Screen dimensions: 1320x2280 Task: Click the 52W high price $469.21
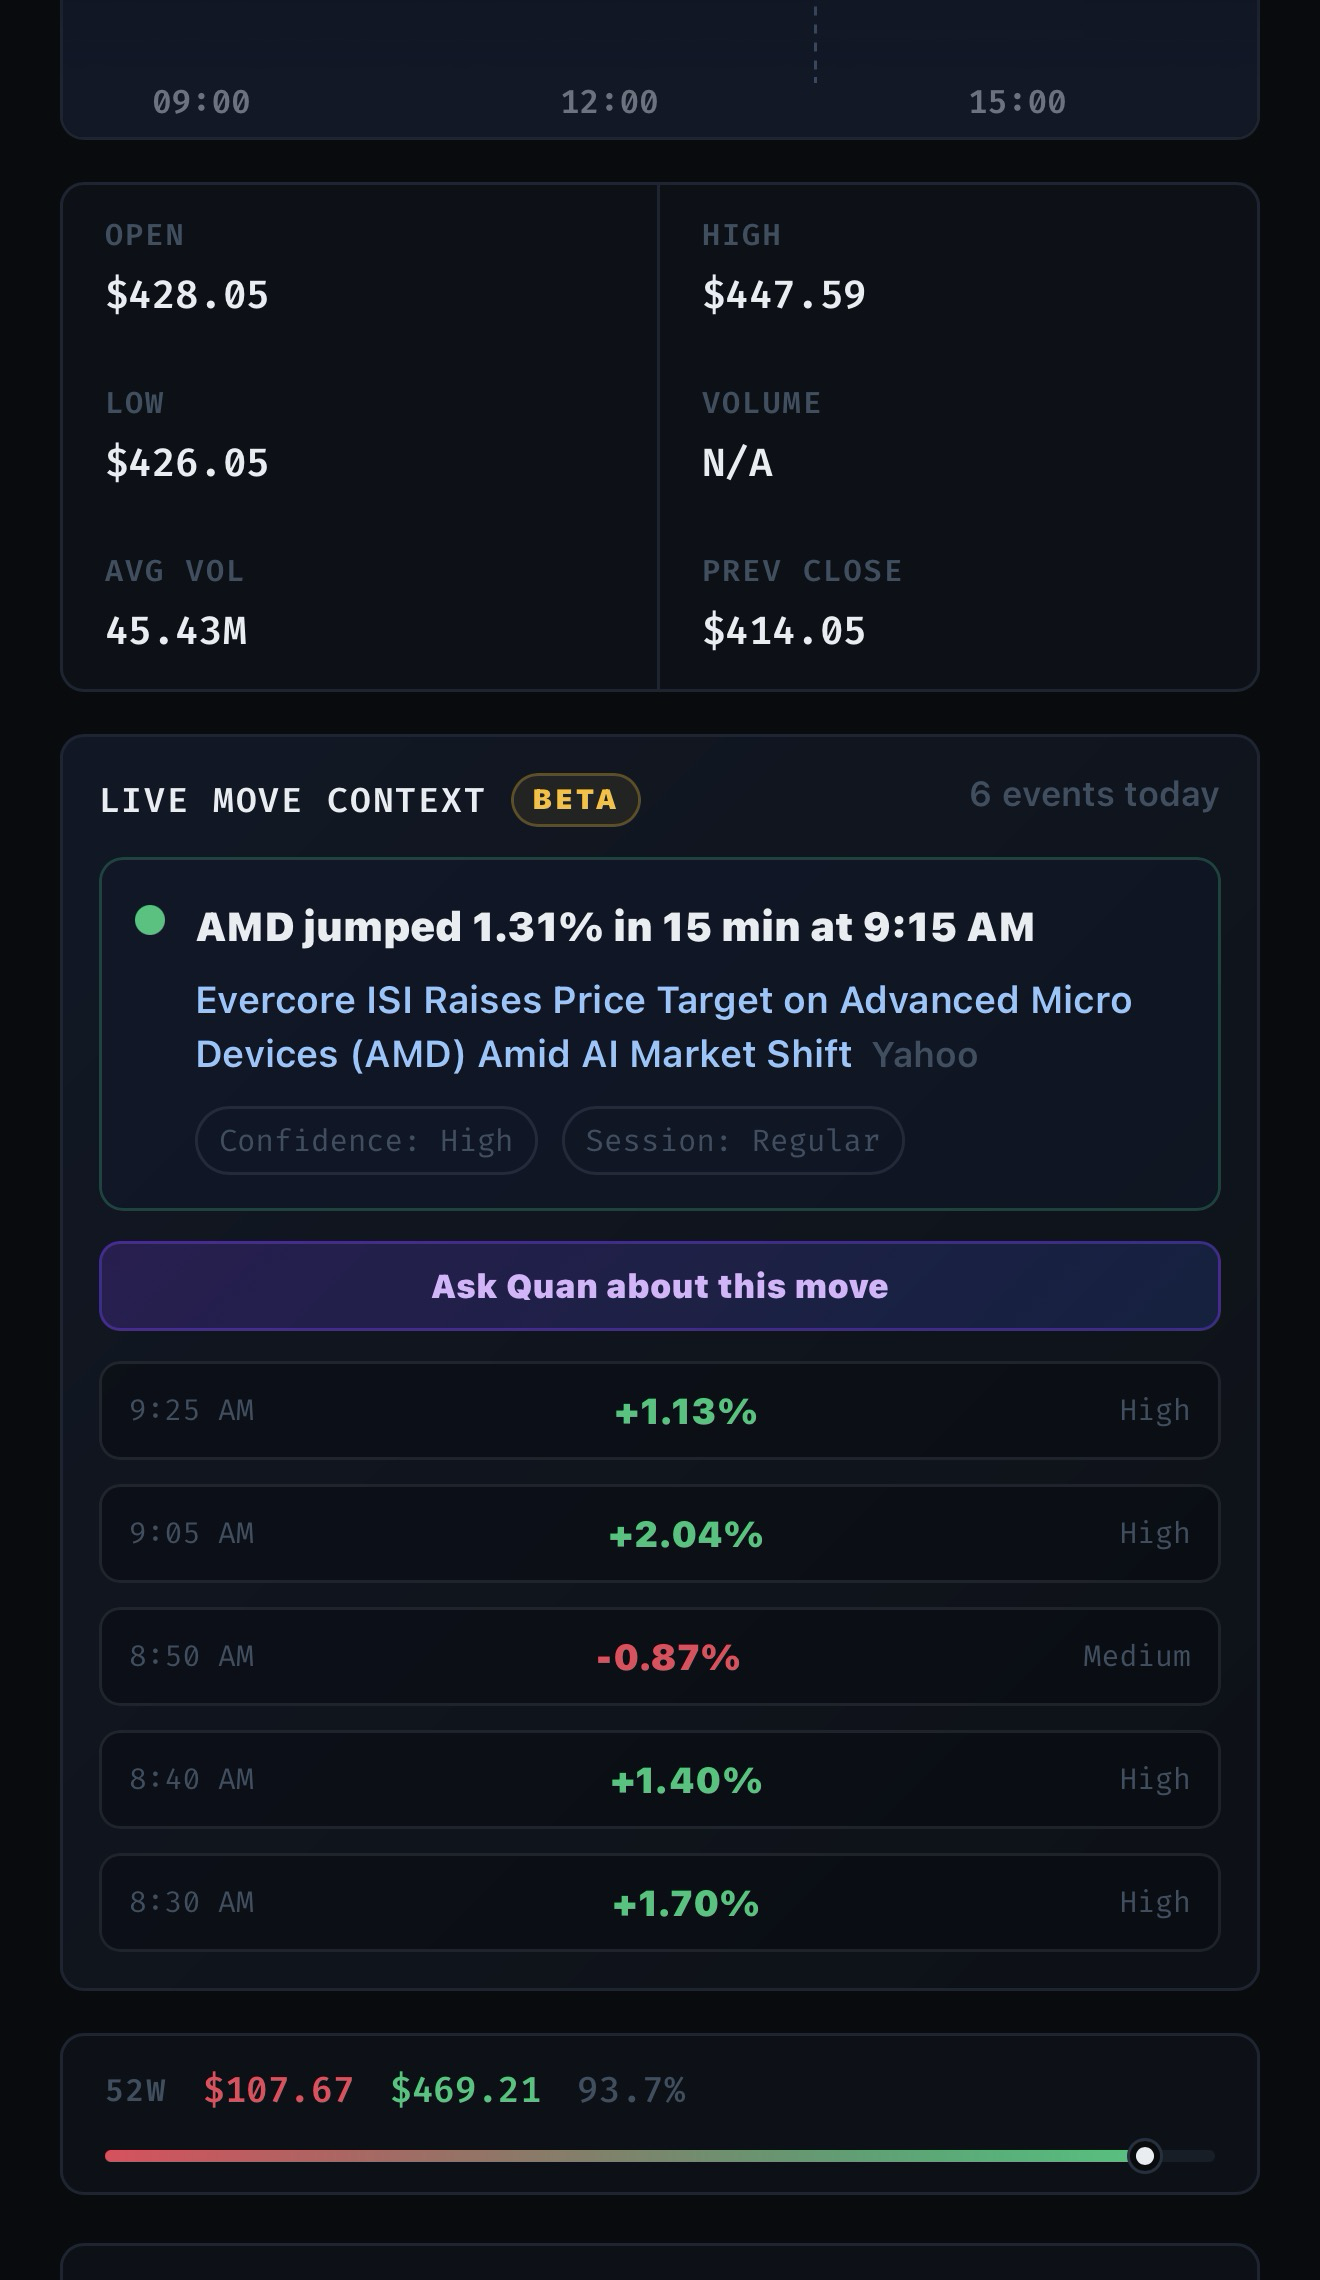coord(465,2090)
